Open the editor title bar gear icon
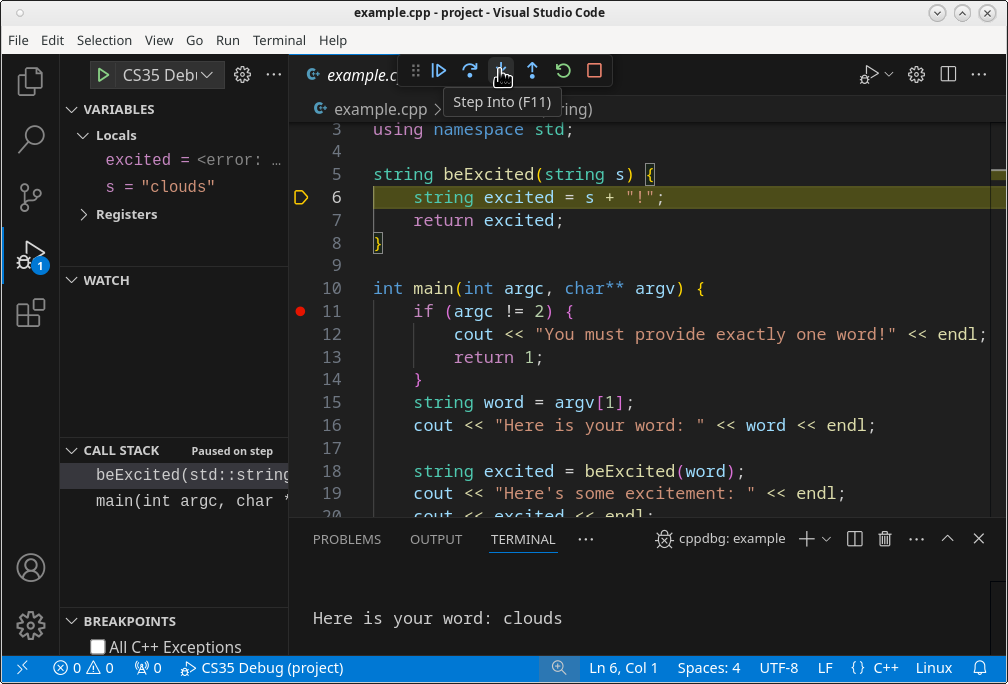1008x684 pixels. (916, 75)
